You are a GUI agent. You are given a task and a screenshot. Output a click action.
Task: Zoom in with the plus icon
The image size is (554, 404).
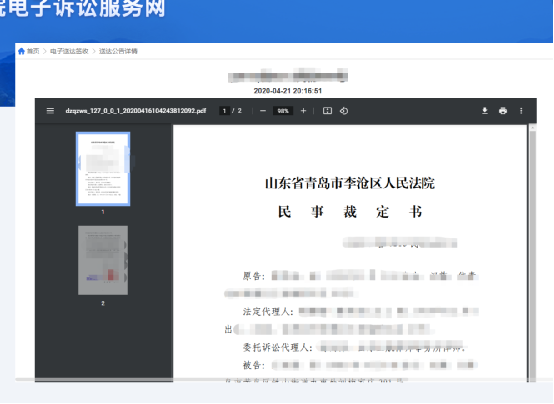point(303,111)
